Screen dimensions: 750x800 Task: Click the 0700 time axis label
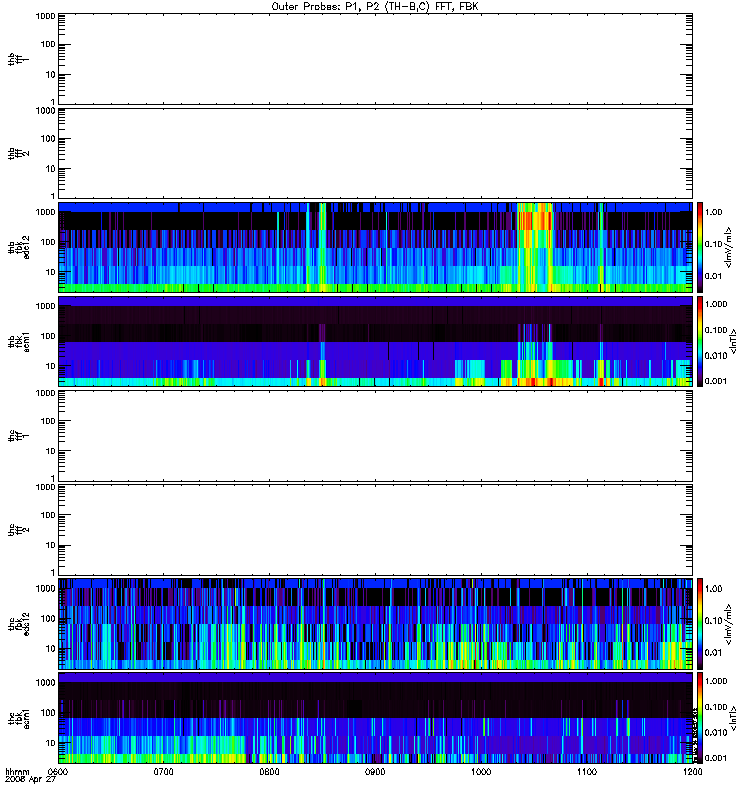click(x=163, y=772)
